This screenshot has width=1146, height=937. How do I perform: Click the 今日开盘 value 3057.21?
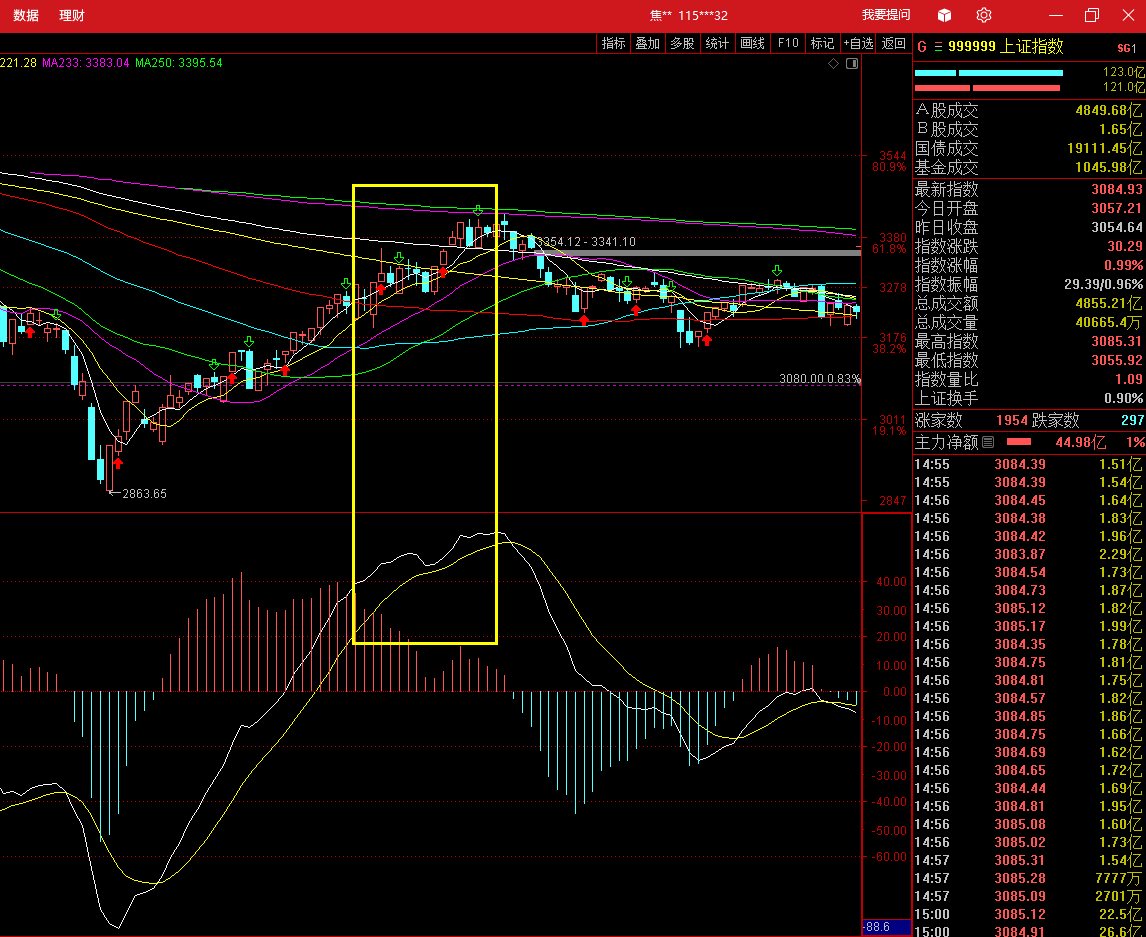(1116, 209)
